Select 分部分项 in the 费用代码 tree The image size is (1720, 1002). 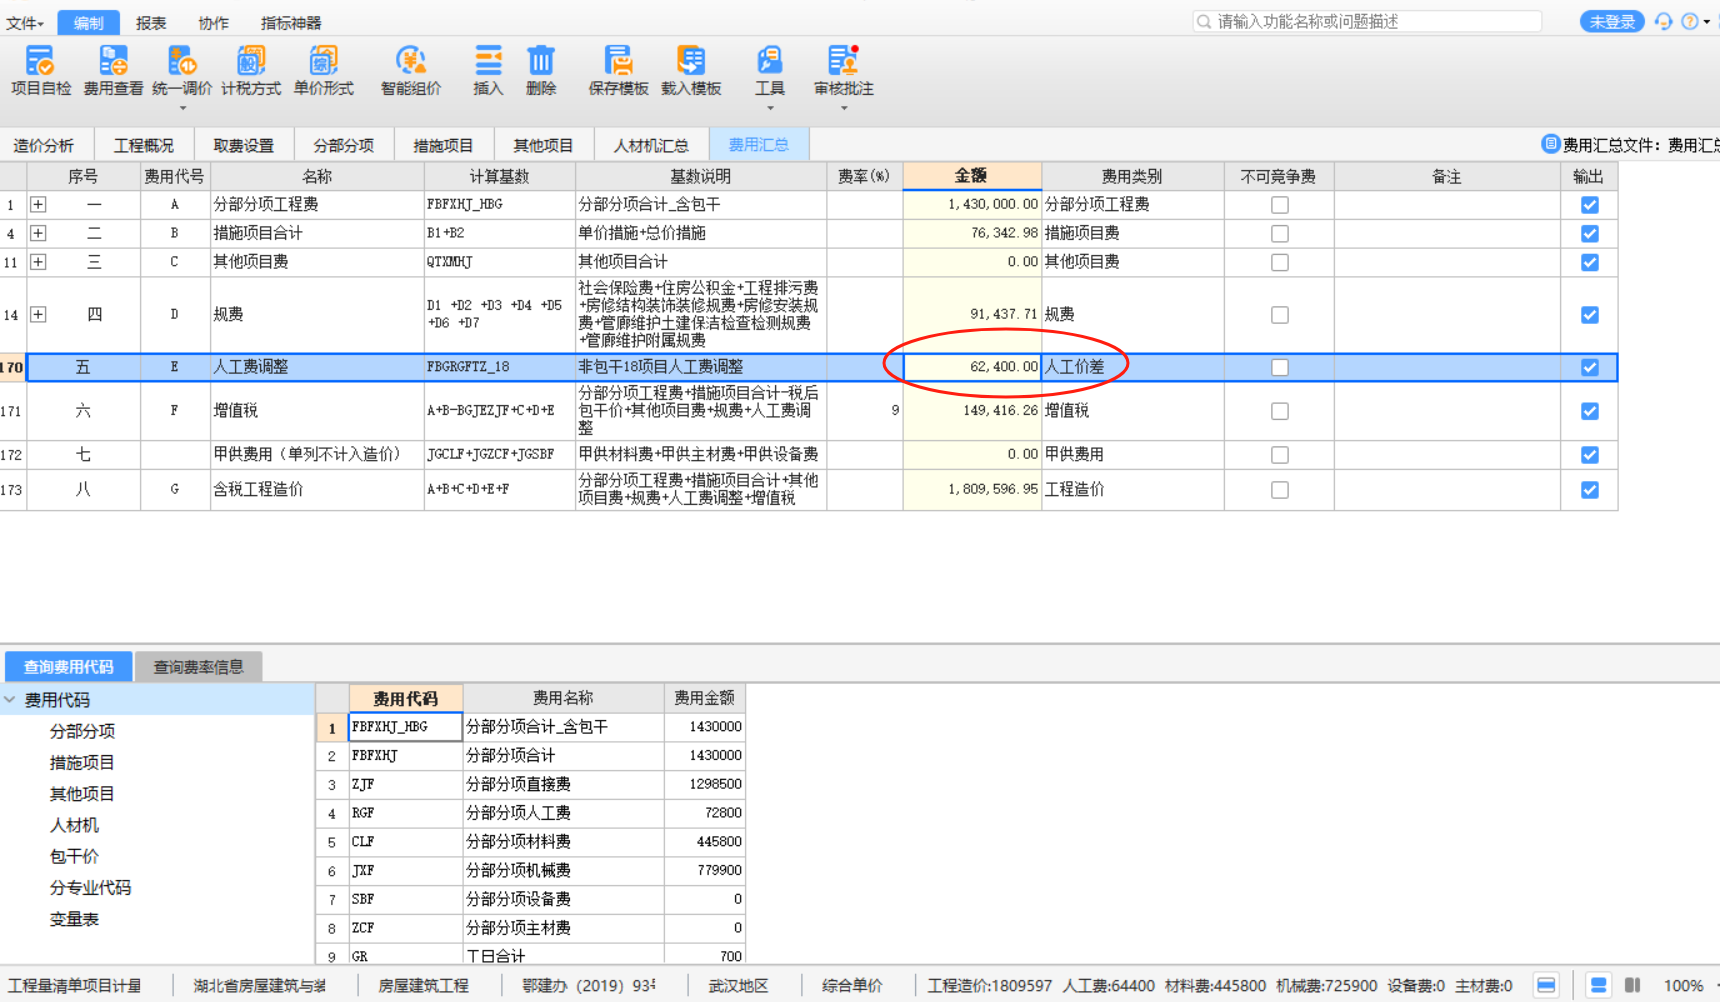click(83, 731)
